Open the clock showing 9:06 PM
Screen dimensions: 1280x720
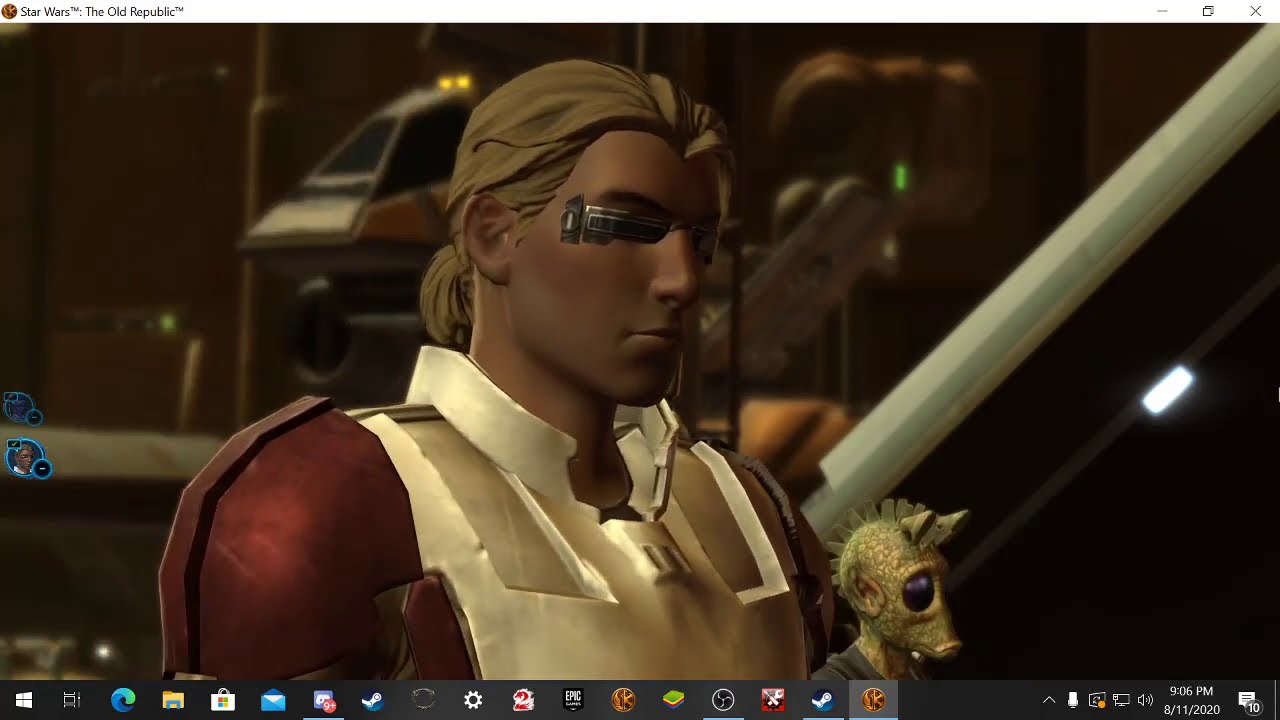[x=1191, y=700]
